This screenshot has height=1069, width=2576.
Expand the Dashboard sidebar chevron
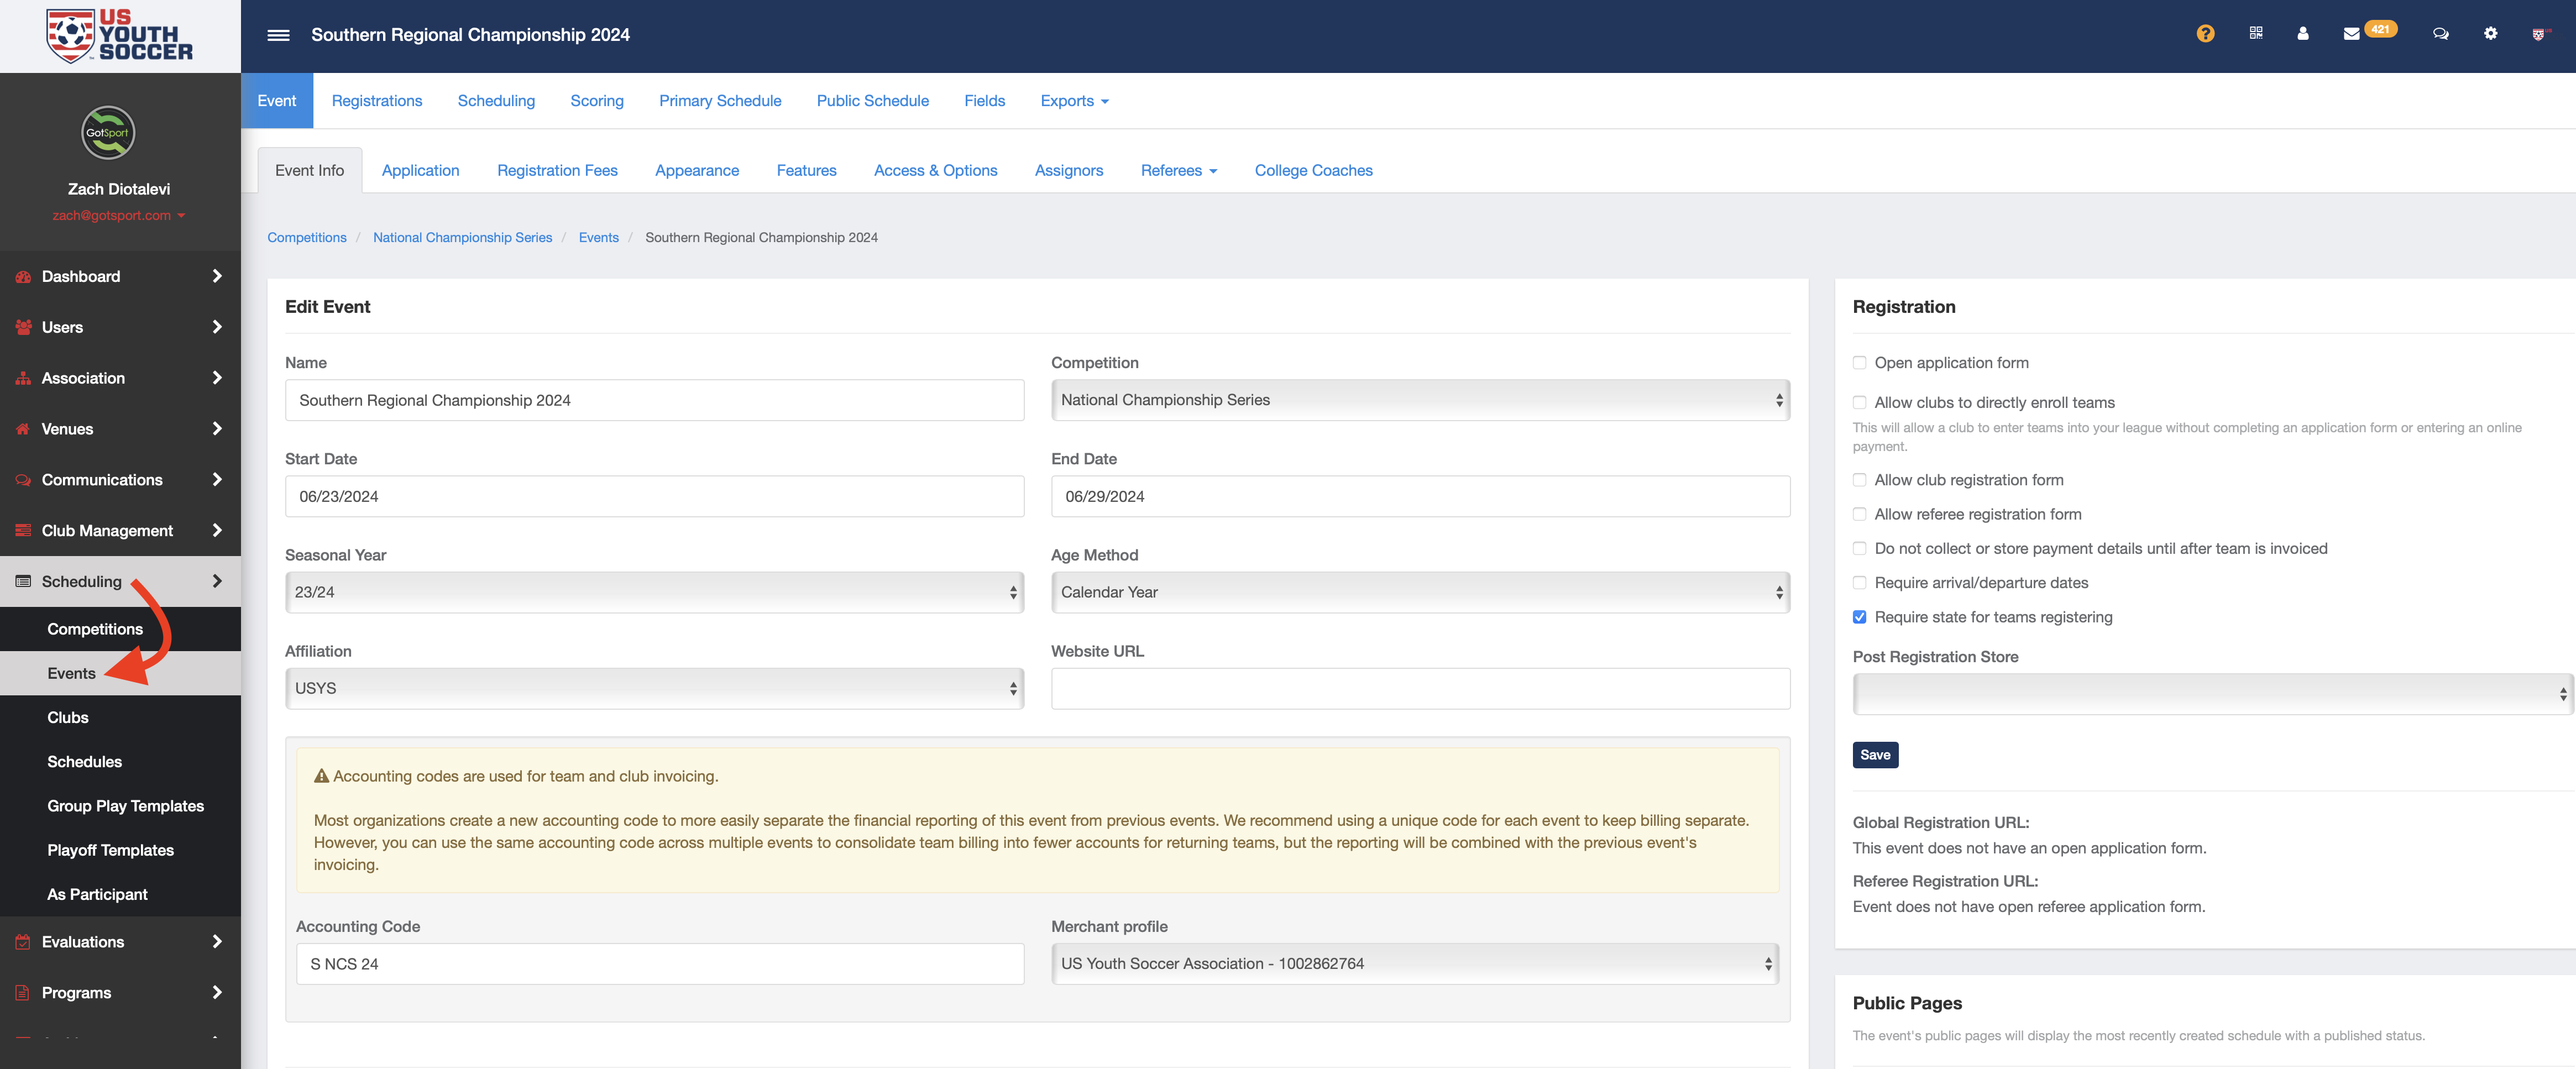click(x=216, y=277)
